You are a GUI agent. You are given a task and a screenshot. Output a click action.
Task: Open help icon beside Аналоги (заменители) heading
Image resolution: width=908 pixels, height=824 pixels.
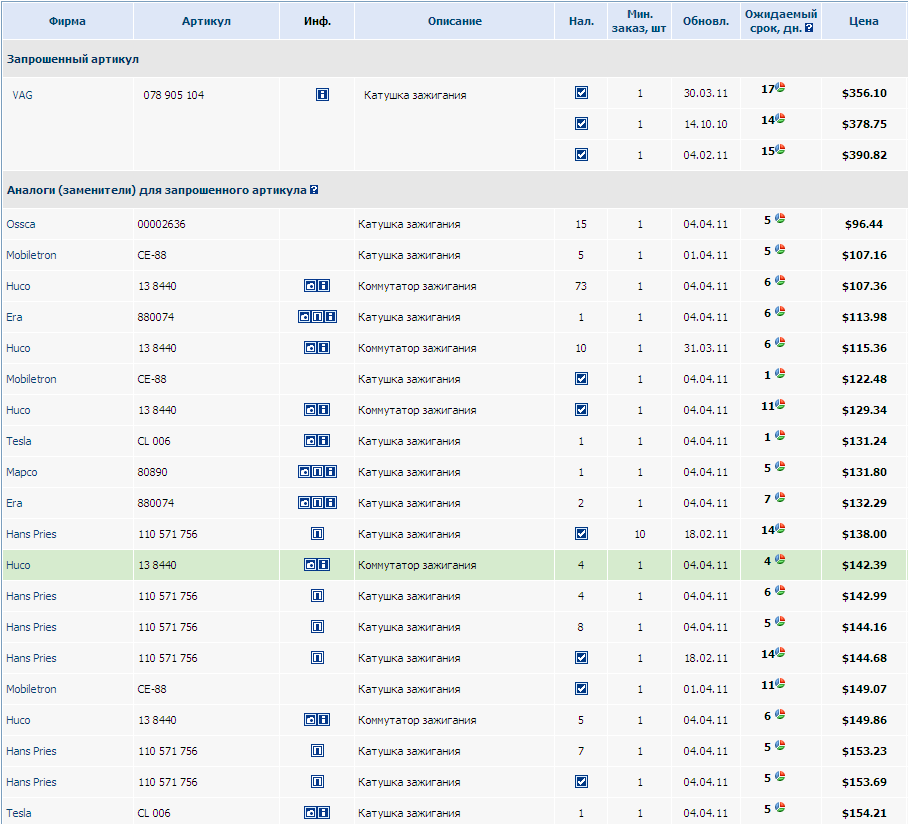pyautogui.click(x=314, y=189)
